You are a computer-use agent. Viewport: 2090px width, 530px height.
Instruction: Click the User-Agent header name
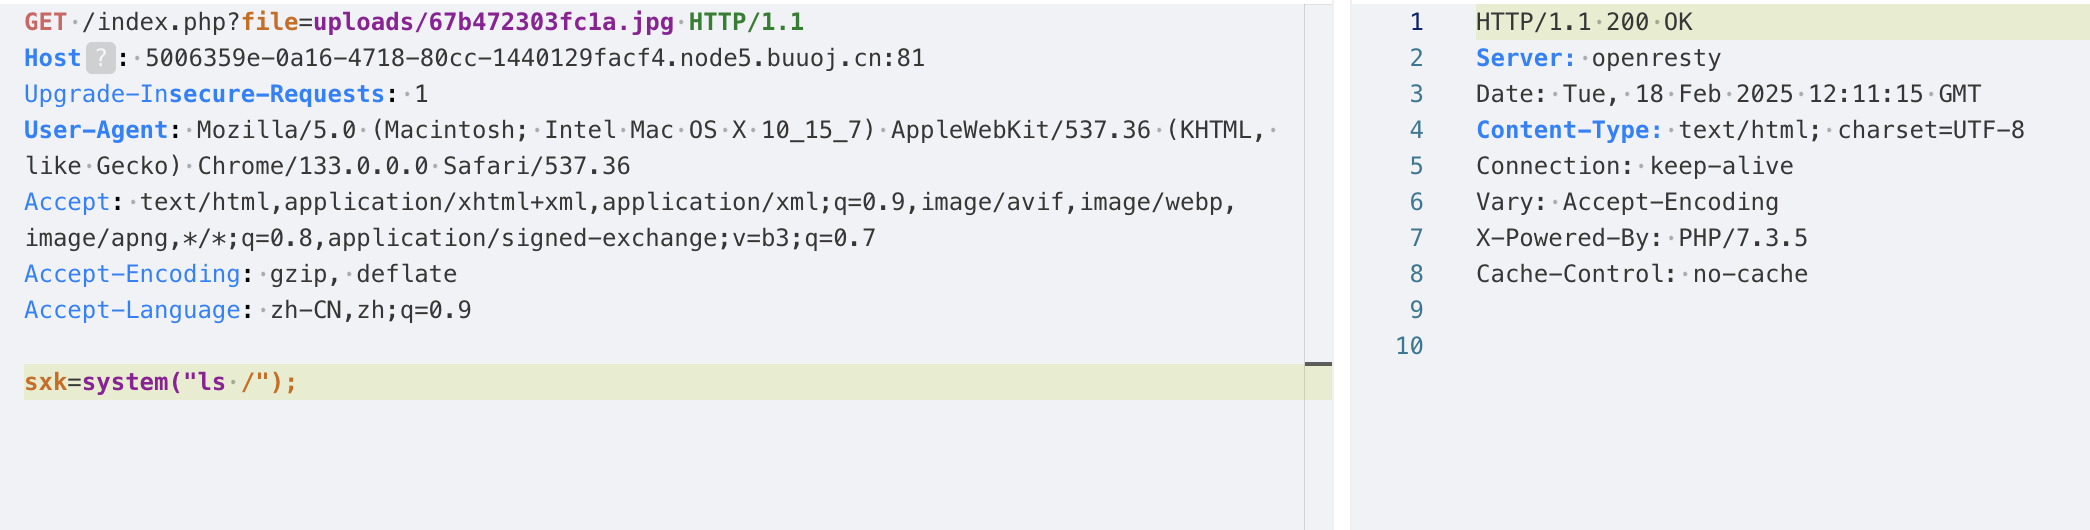pyautogui.click(x=96, y=130)
